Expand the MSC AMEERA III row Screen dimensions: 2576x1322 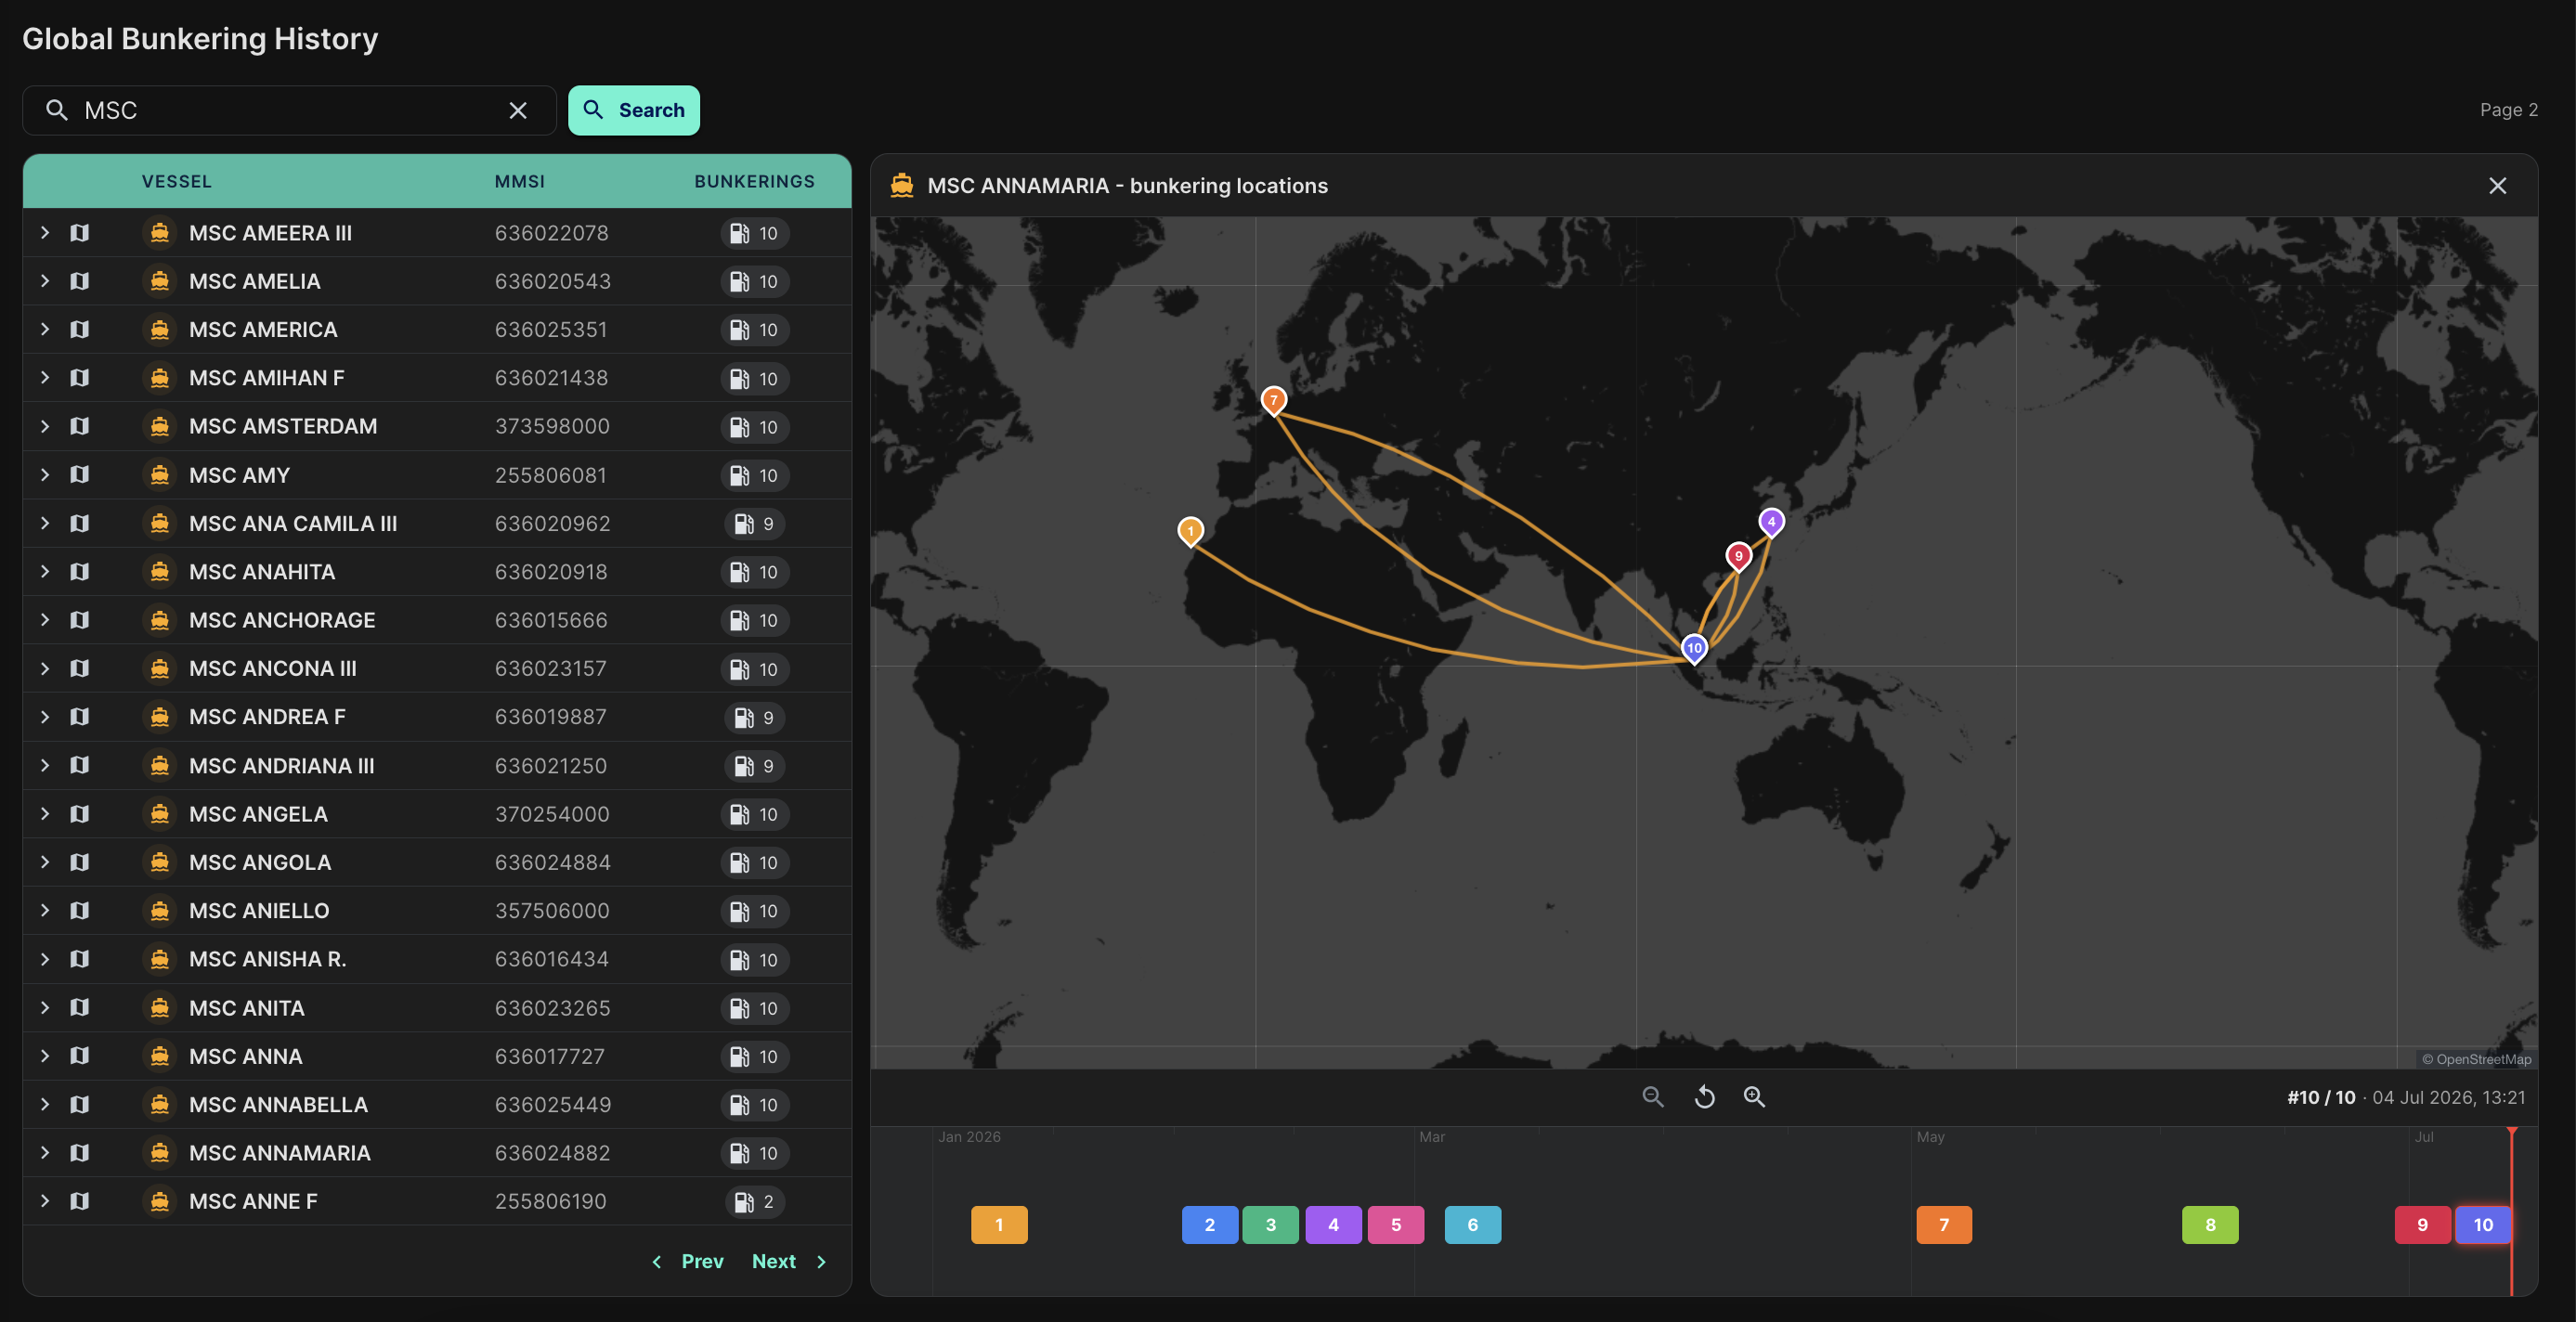(45, 233)
